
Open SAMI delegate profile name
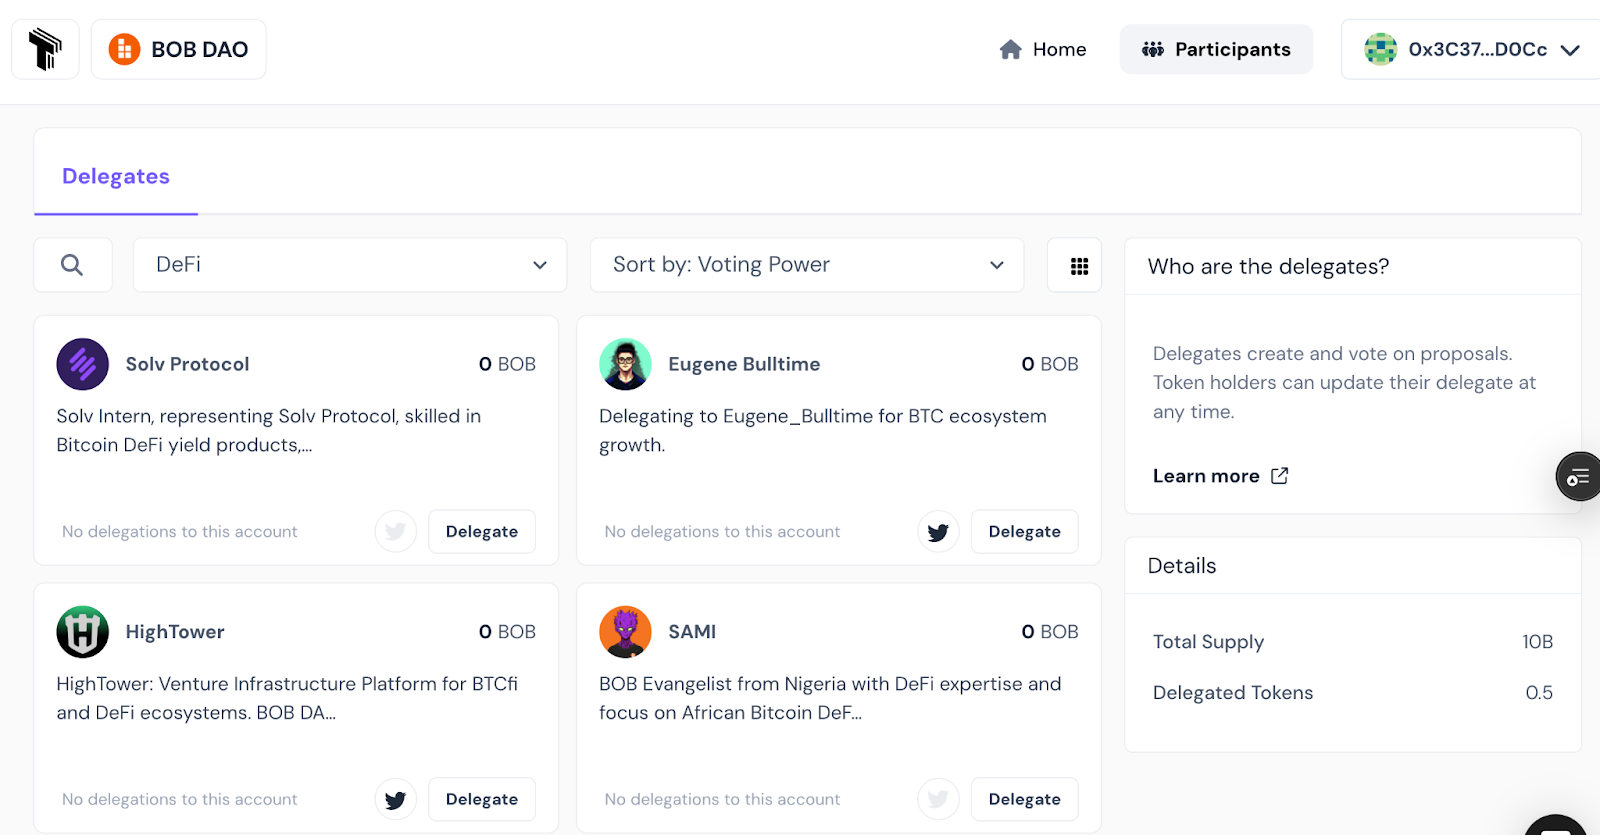692,632
